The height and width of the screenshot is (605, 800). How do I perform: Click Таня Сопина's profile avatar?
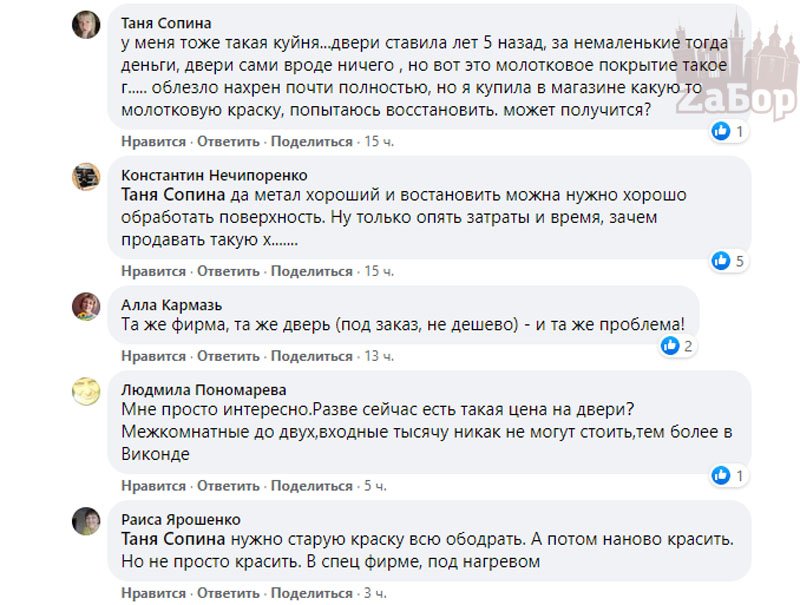86,25
